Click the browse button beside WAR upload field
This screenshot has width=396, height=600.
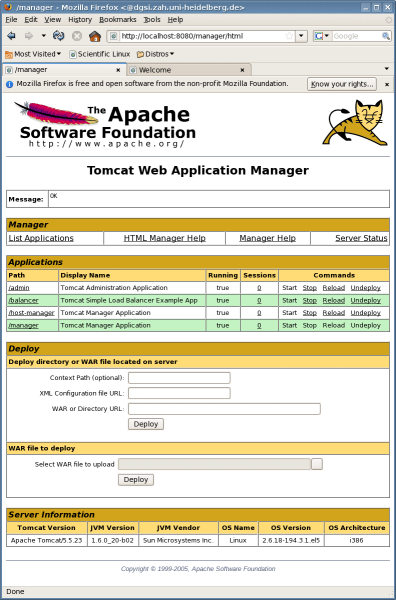(x=317, y=464)
